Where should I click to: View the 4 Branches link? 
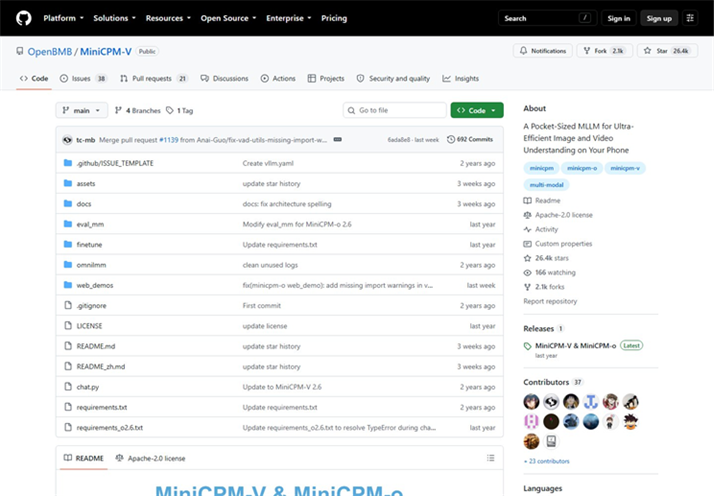(138, 110)
